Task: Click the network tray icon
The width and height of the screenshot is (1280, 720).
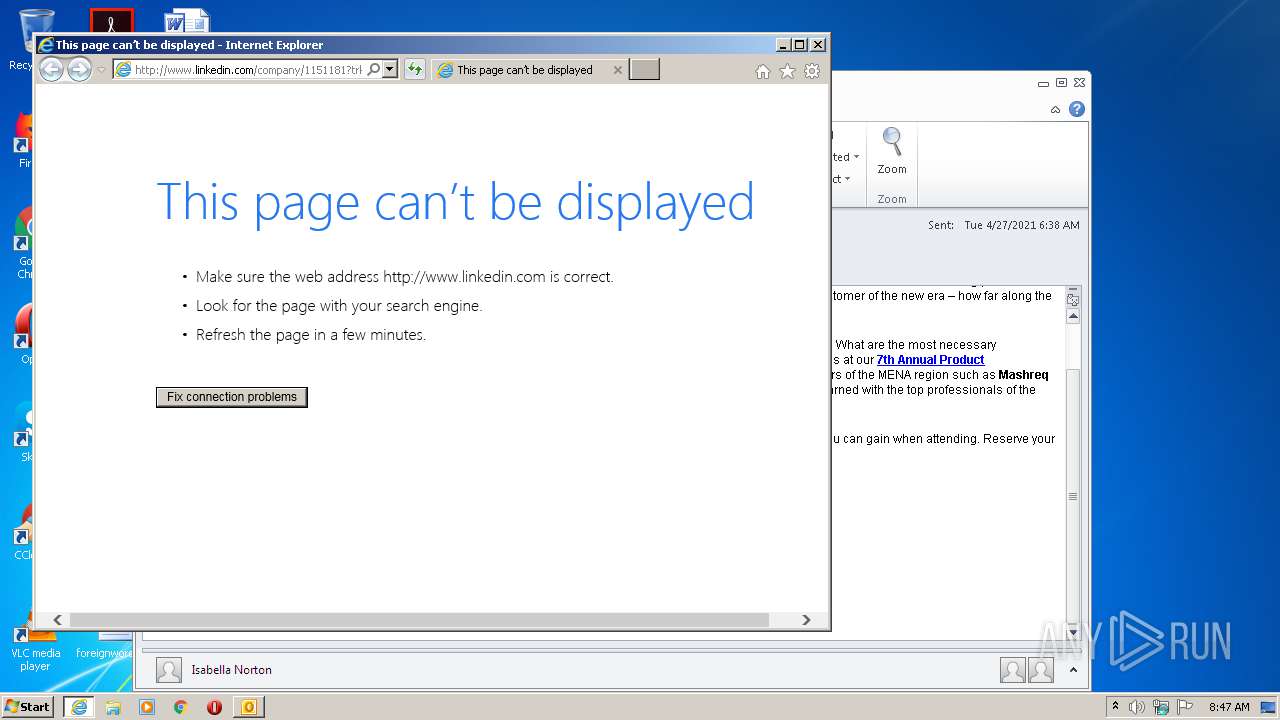Action: [1161, 707]
